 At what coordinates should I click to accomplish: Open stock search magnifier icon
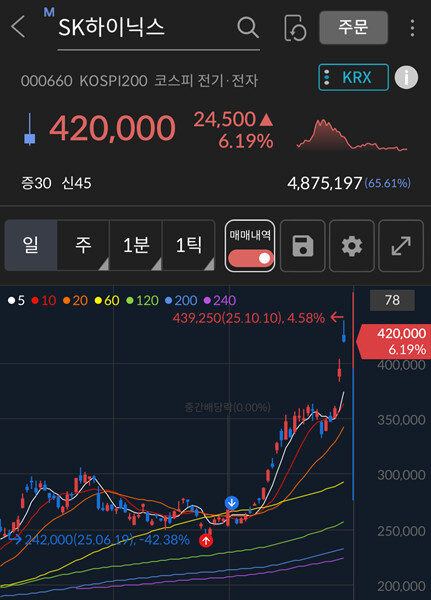point(248,27)
